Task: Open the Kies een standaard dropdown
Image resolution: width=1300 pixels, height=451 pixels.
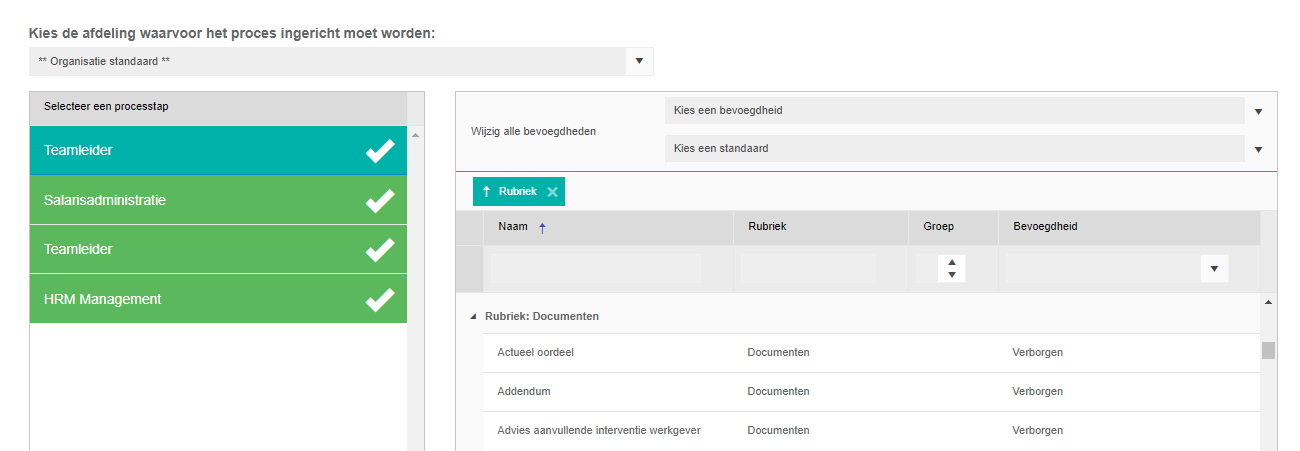Action: click(x=1258, y=149)
